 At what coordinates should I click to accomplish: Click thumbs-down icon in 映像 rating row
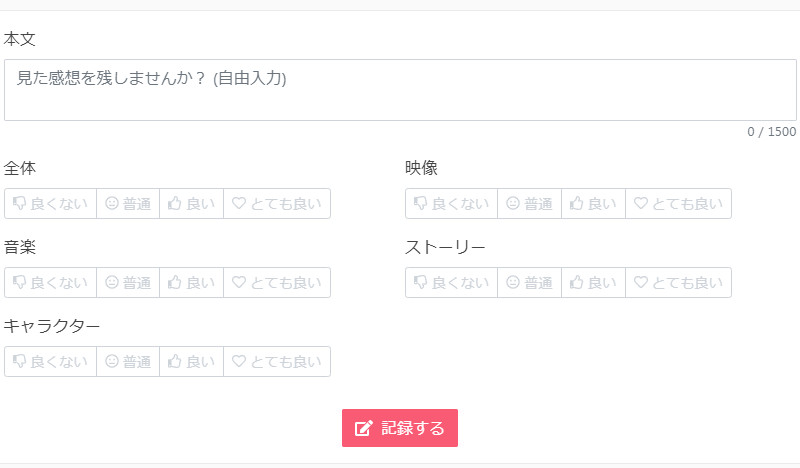420,203
